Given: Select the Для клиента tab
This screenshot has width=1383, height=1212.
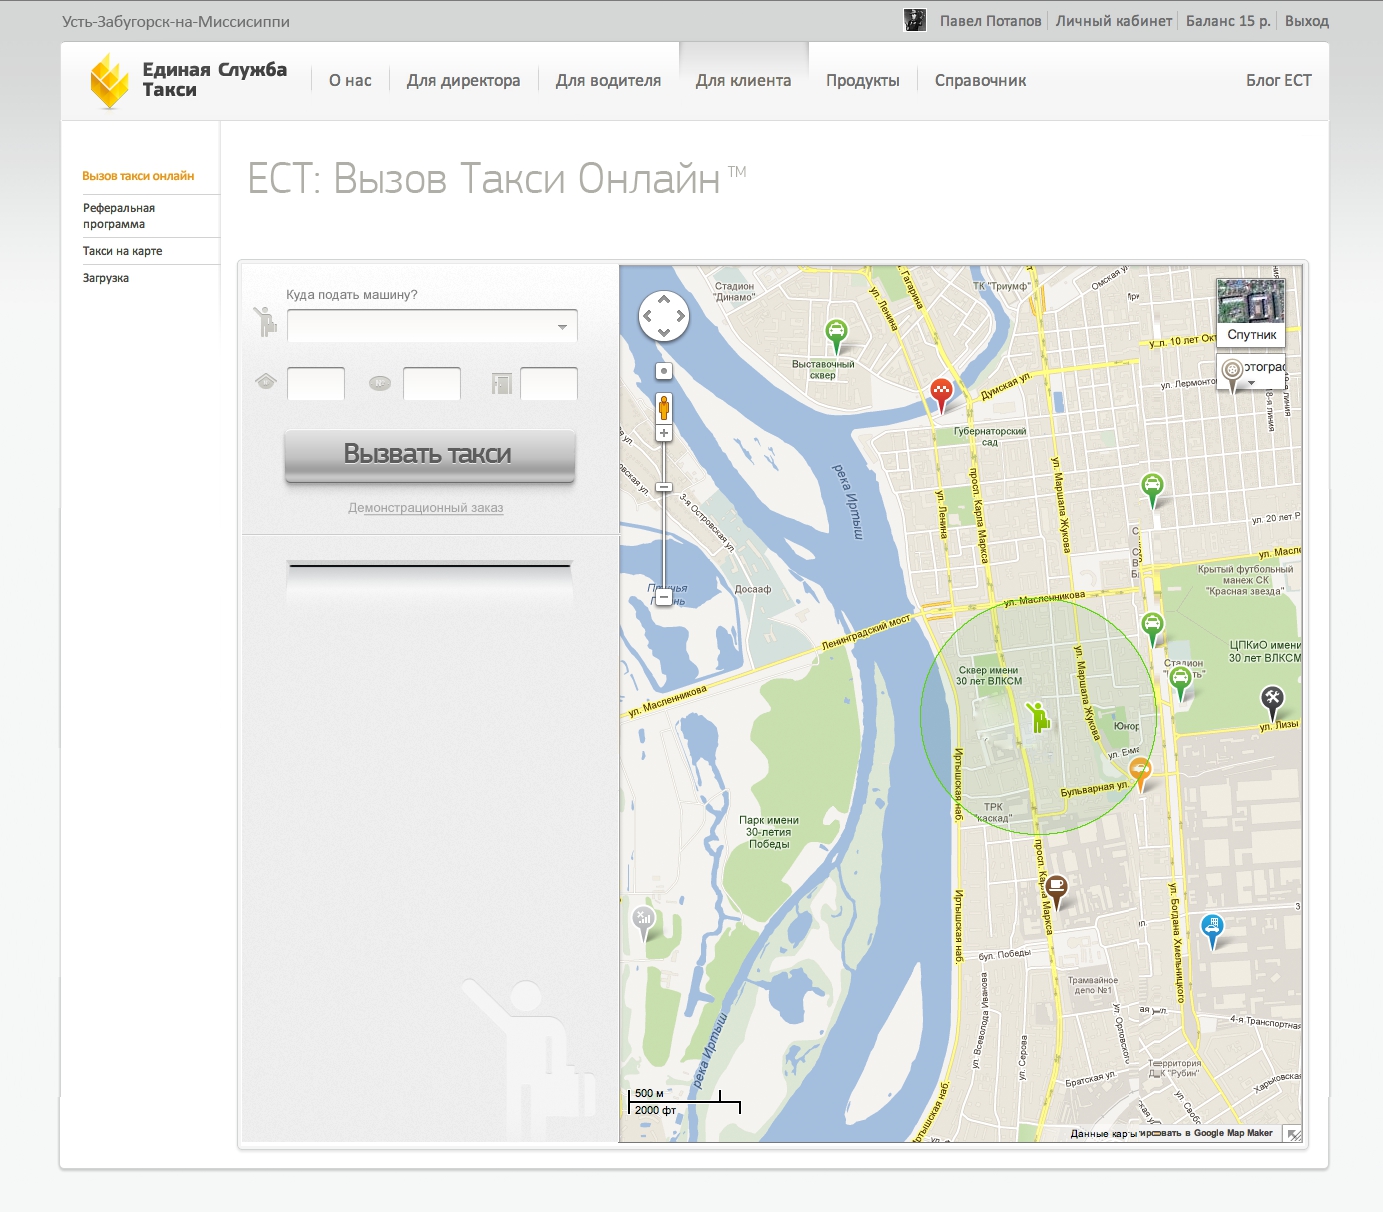Looking at the screenshot, I should (744, 81).
